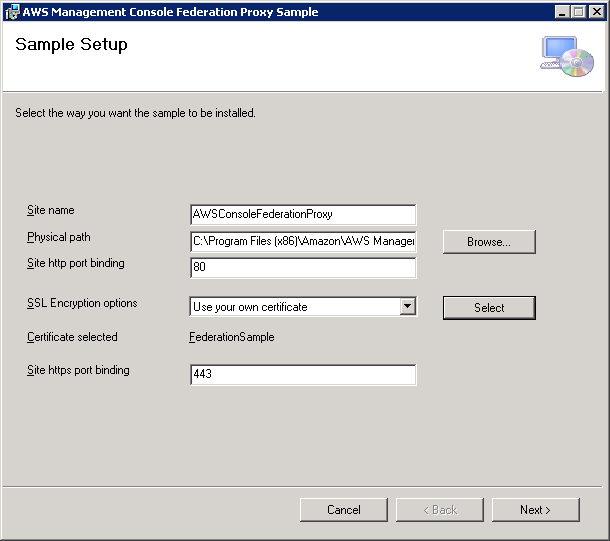Focus the Physical path input field

point(303,242)
